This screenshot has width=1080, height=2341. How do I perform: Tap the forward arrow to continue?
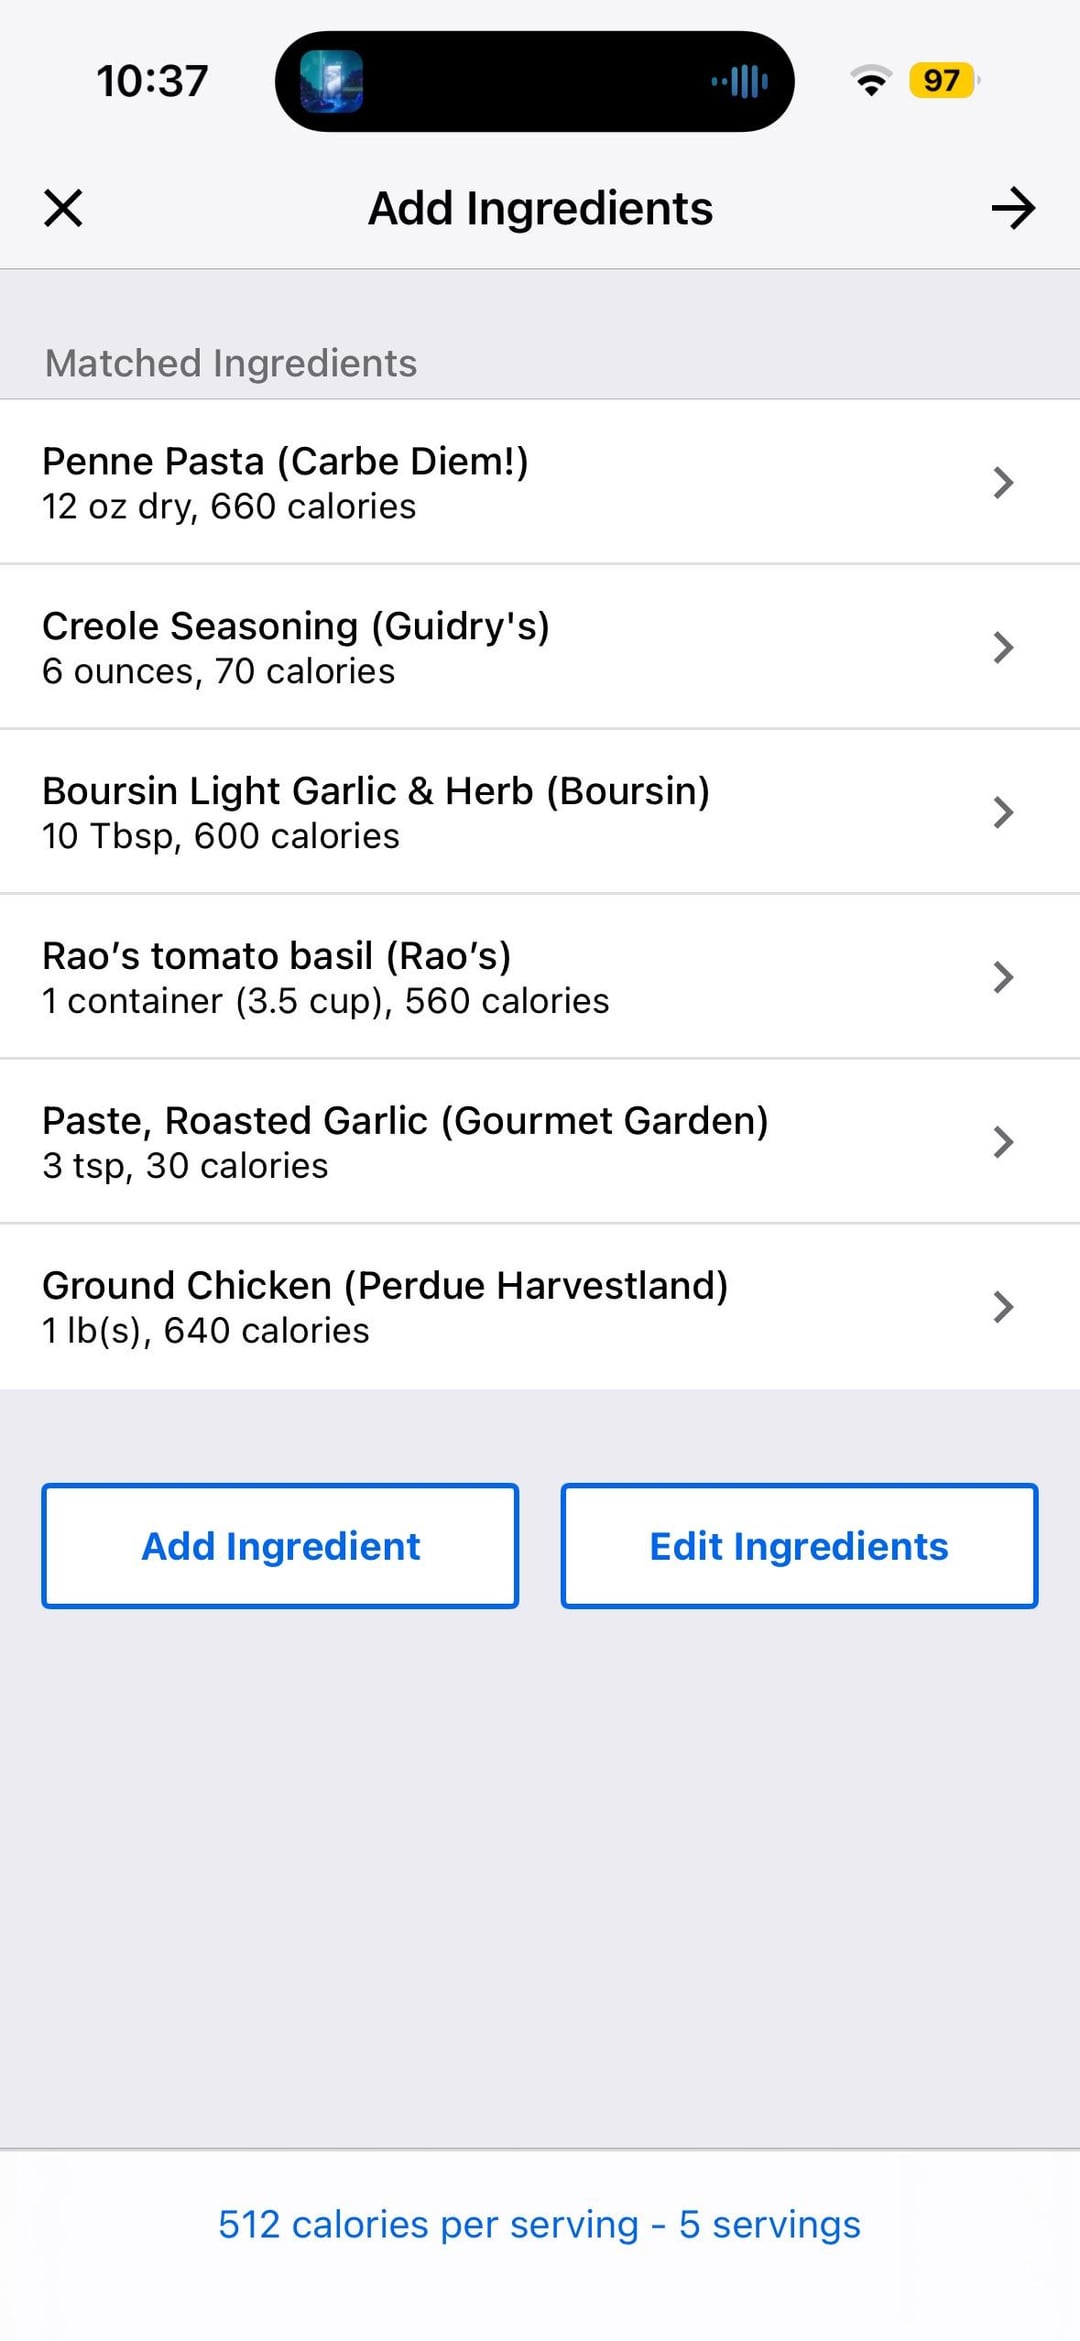click(1013, 208)
